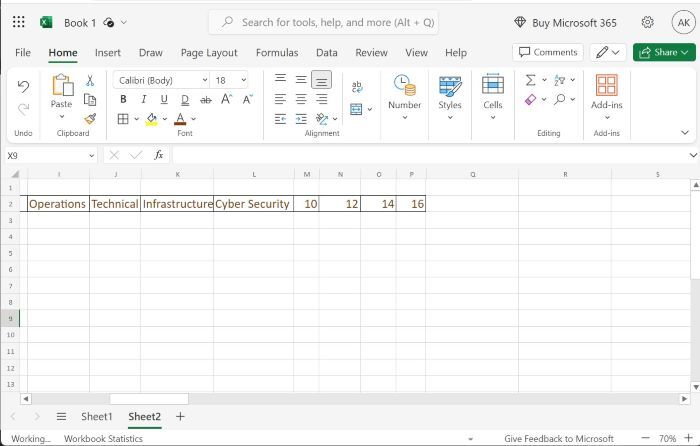The height and width of the screenshot is (446, 700).
Task: Click the Excel logo icon
Action: click(x=46, y=22)
